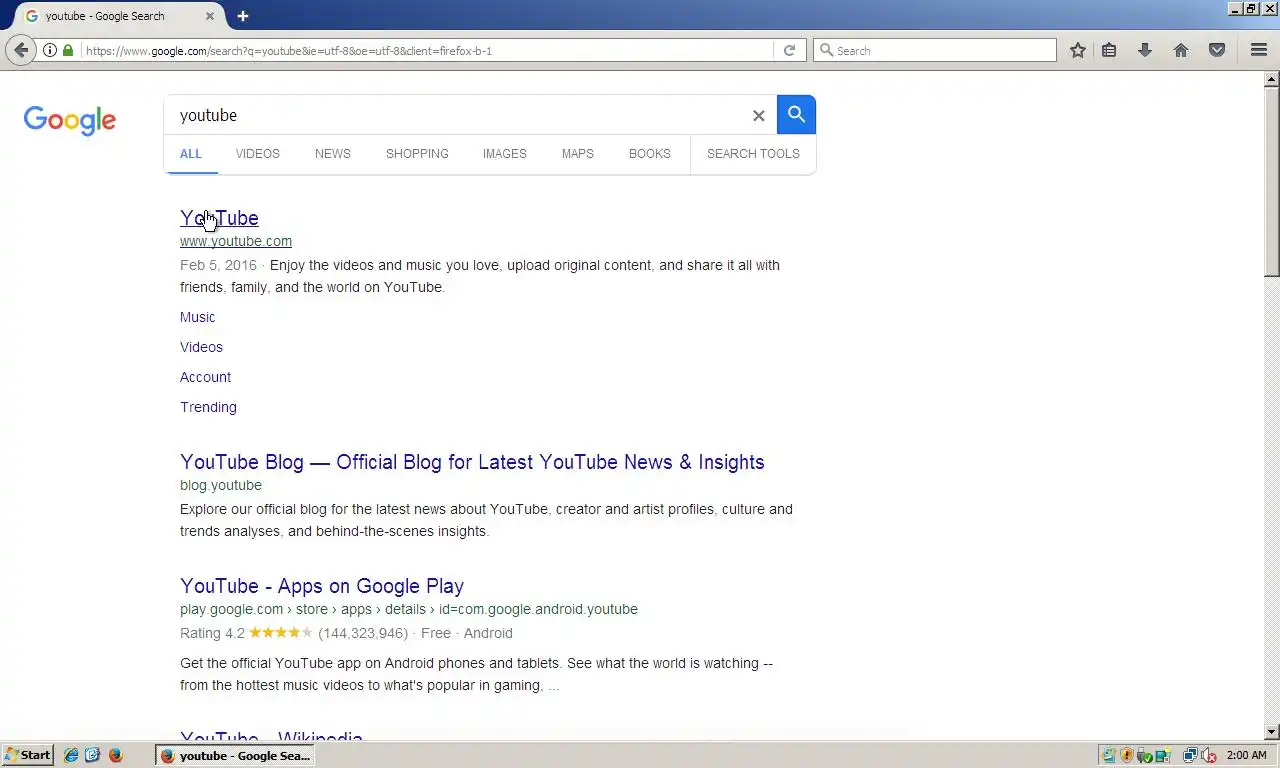1280x768 pixels.
Task: Switch to IMAGES search tab
Action: click(x=505, y=154)
